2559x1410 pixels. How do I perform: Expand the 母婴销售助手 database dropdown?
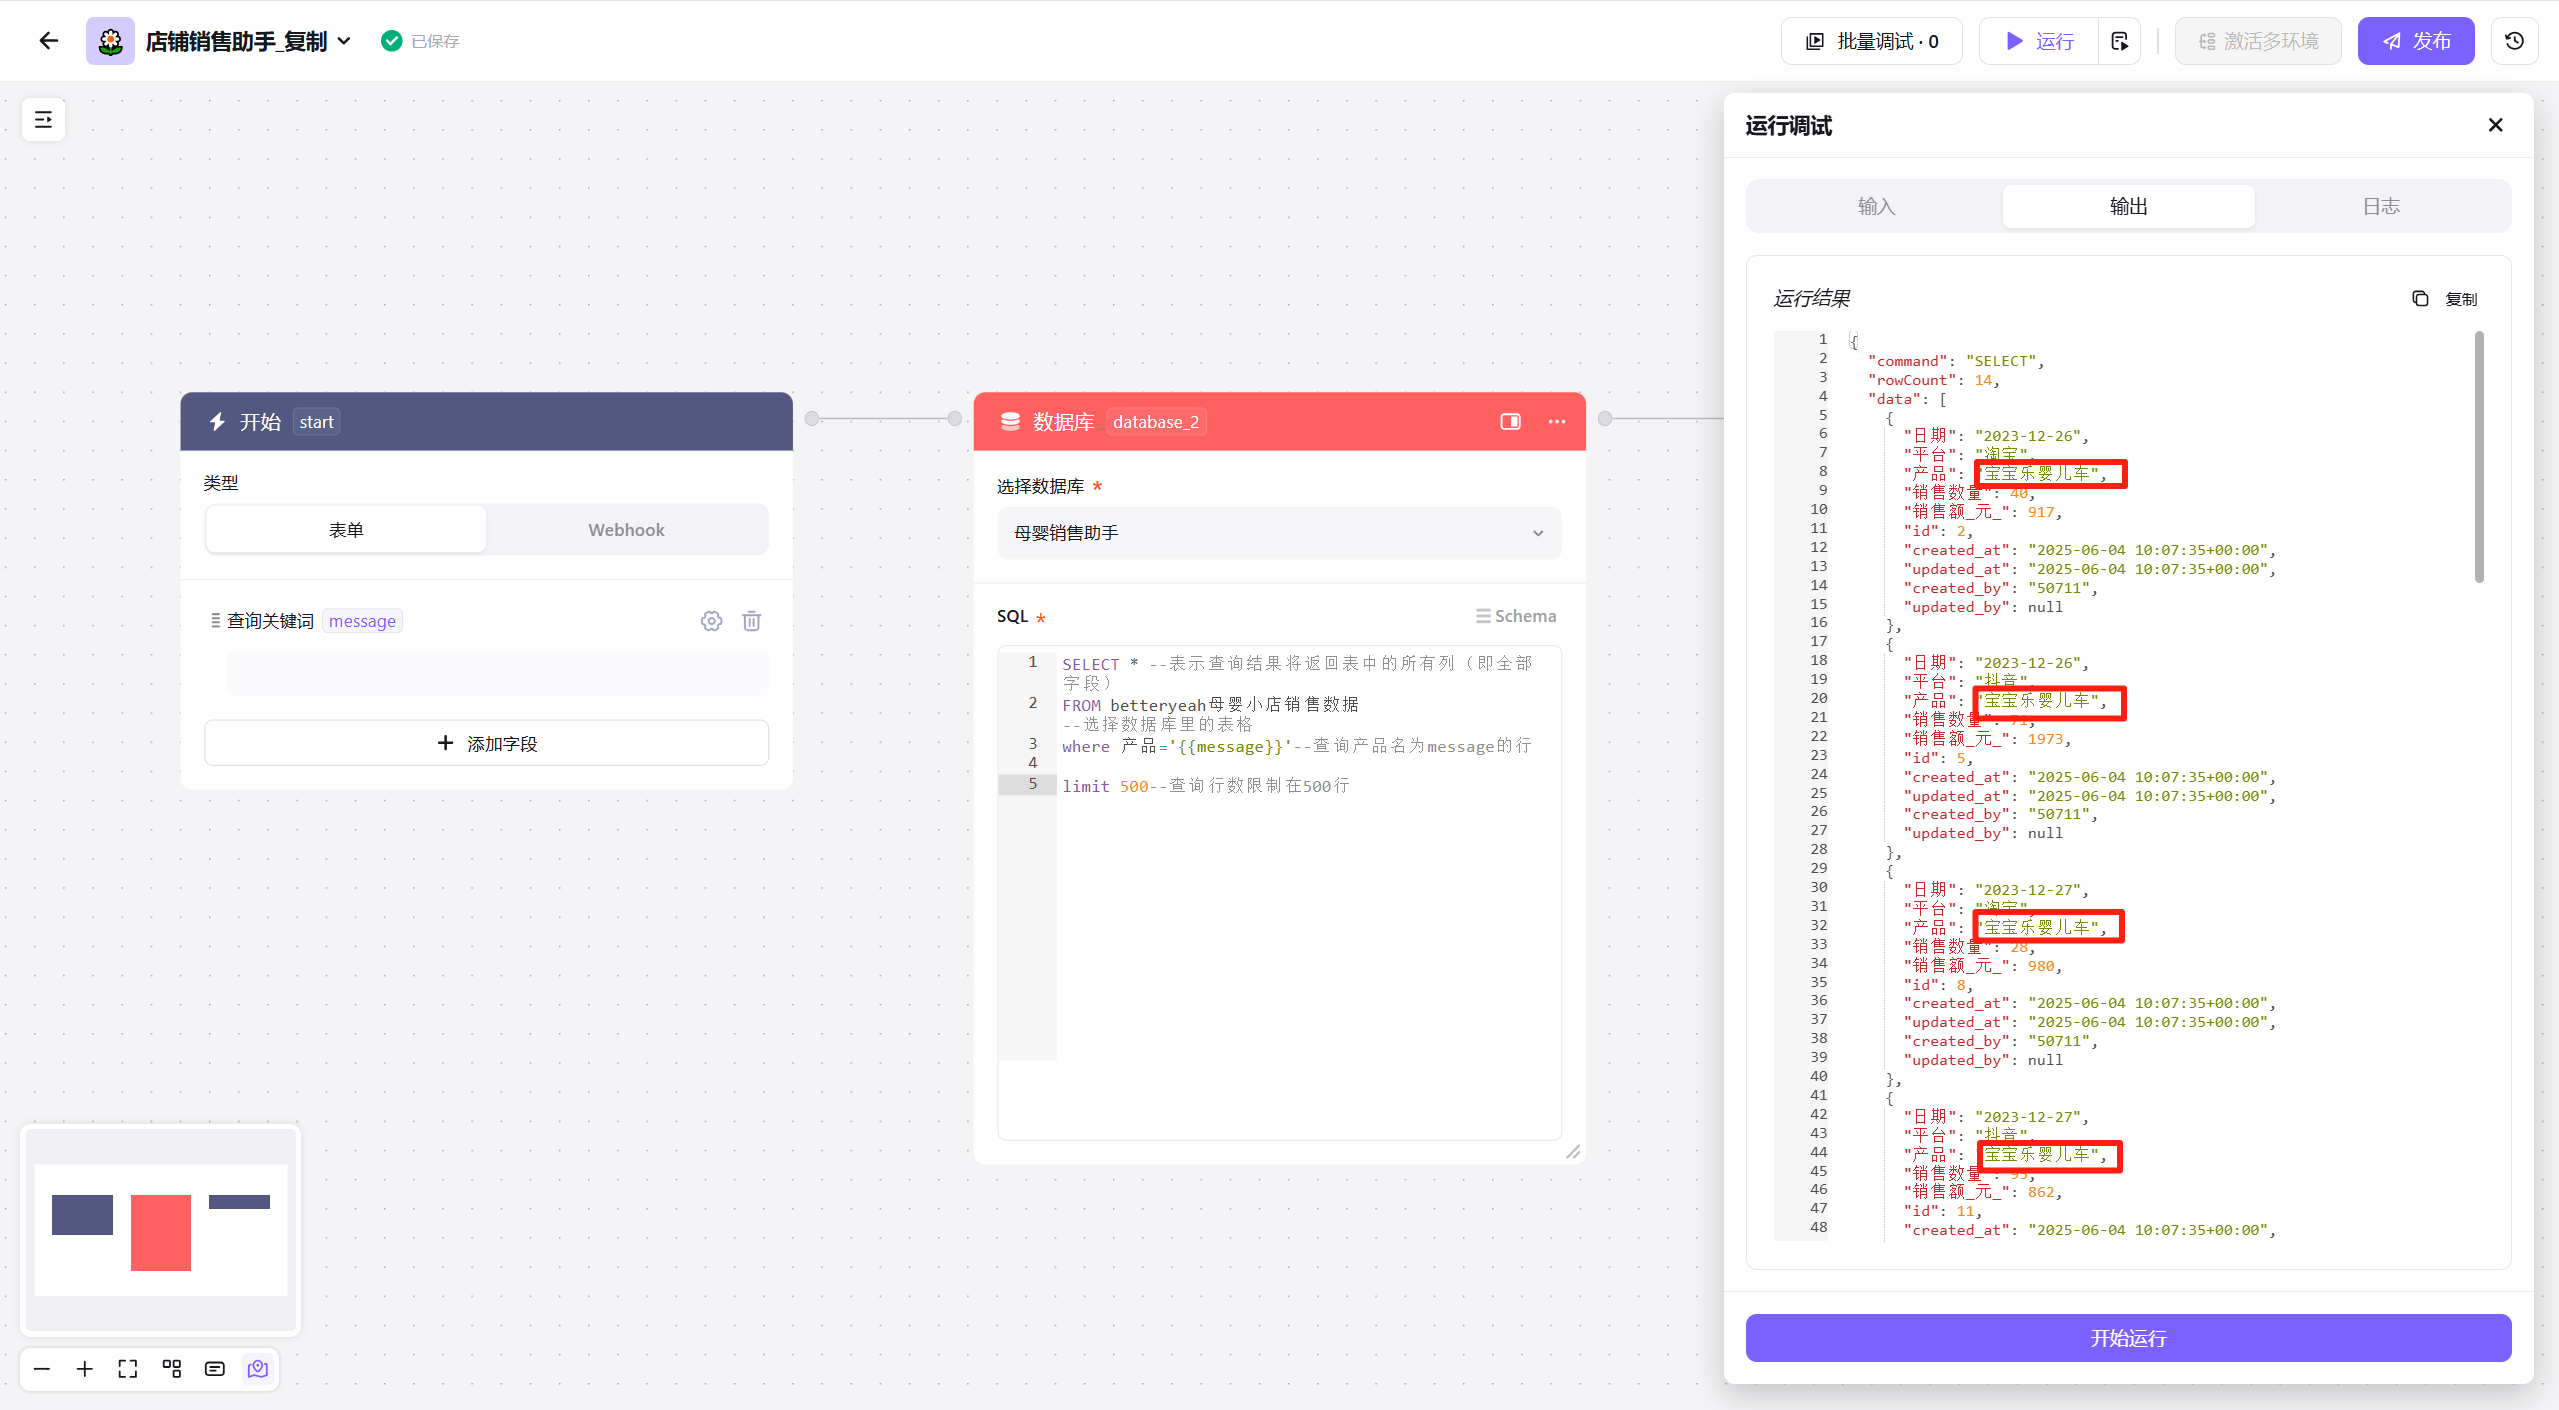(1278, 533)
